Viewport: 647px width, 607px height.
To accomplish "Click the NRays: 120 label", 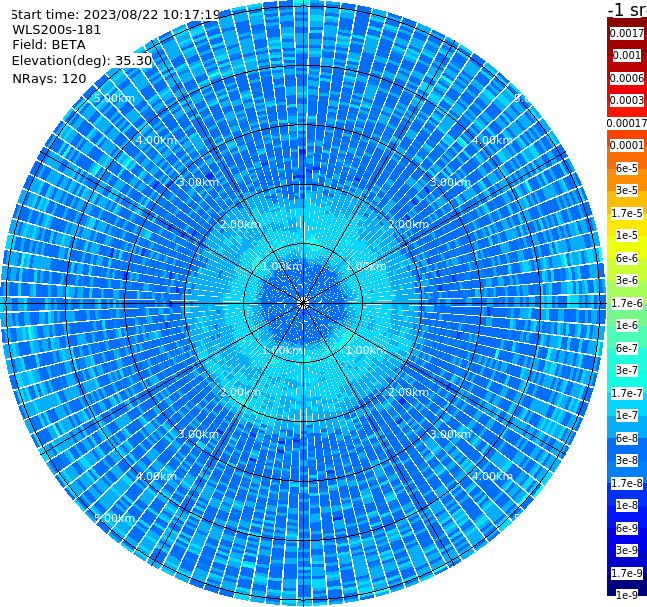I will (49, 78).
